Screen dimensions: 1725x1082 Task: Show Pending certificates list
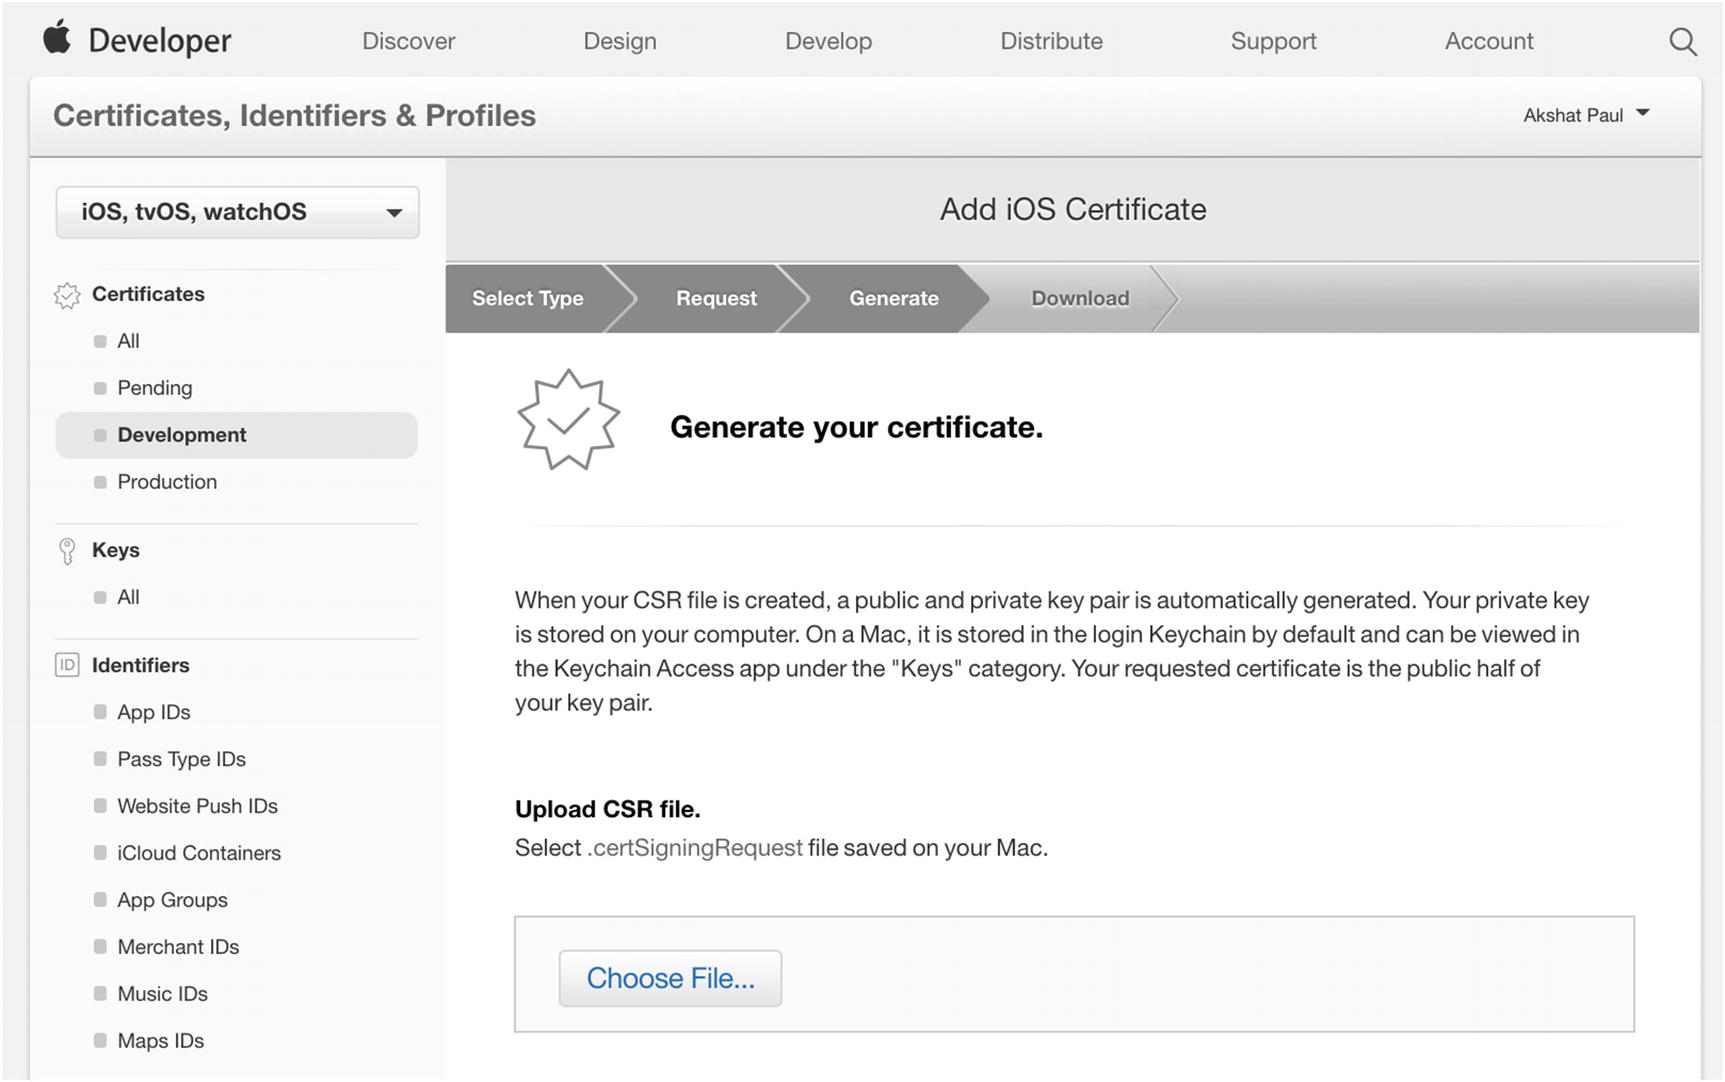pos(154,388)
